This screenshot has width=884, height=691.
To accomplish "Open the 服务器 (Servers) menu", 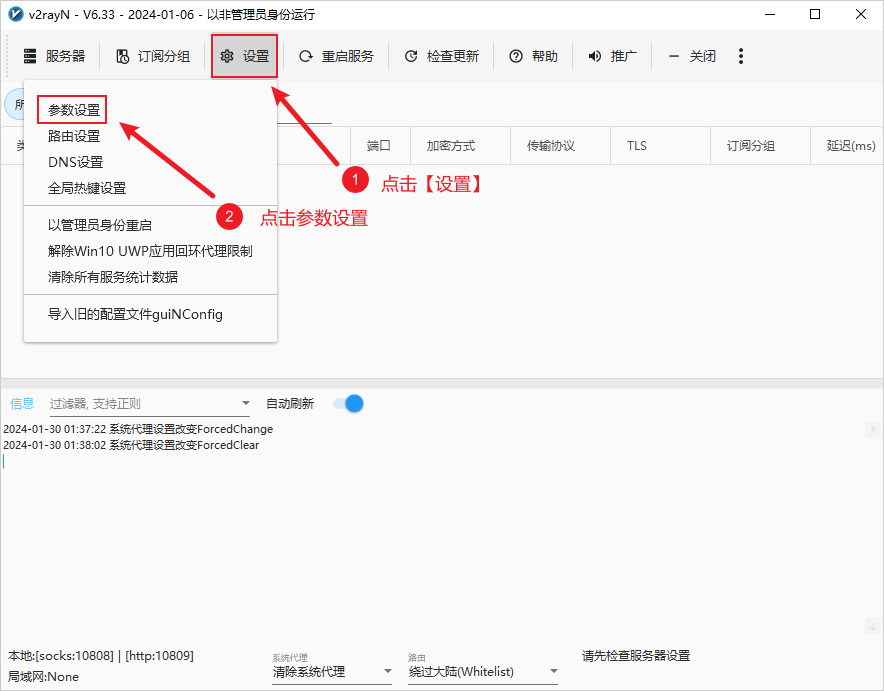I will 55,56.
